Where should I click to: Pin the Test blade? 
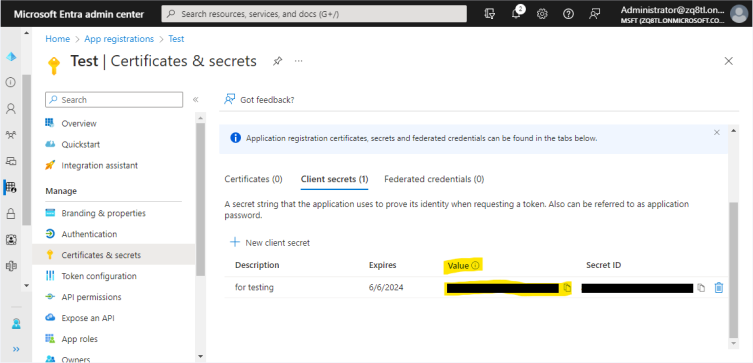[278, 61]
